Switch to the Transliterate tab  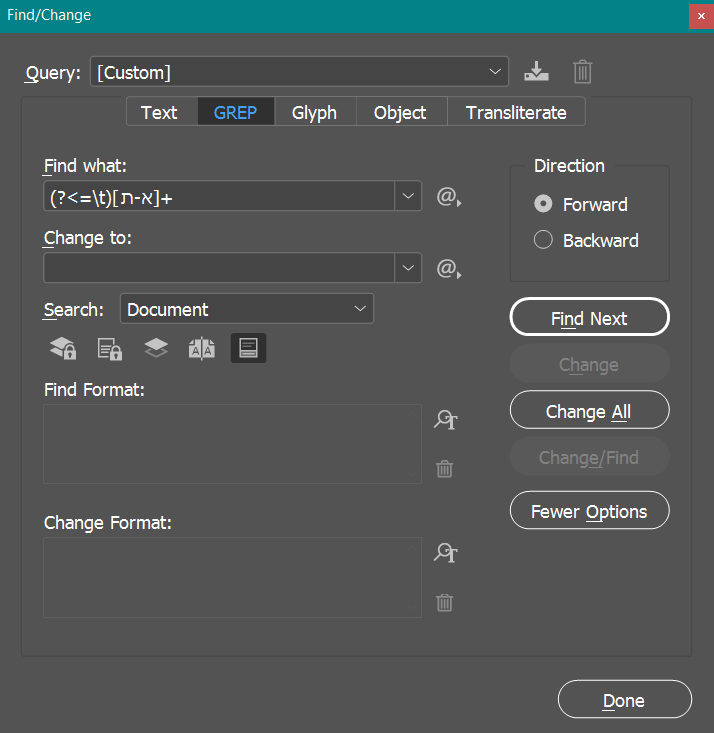tap(516, 113)
